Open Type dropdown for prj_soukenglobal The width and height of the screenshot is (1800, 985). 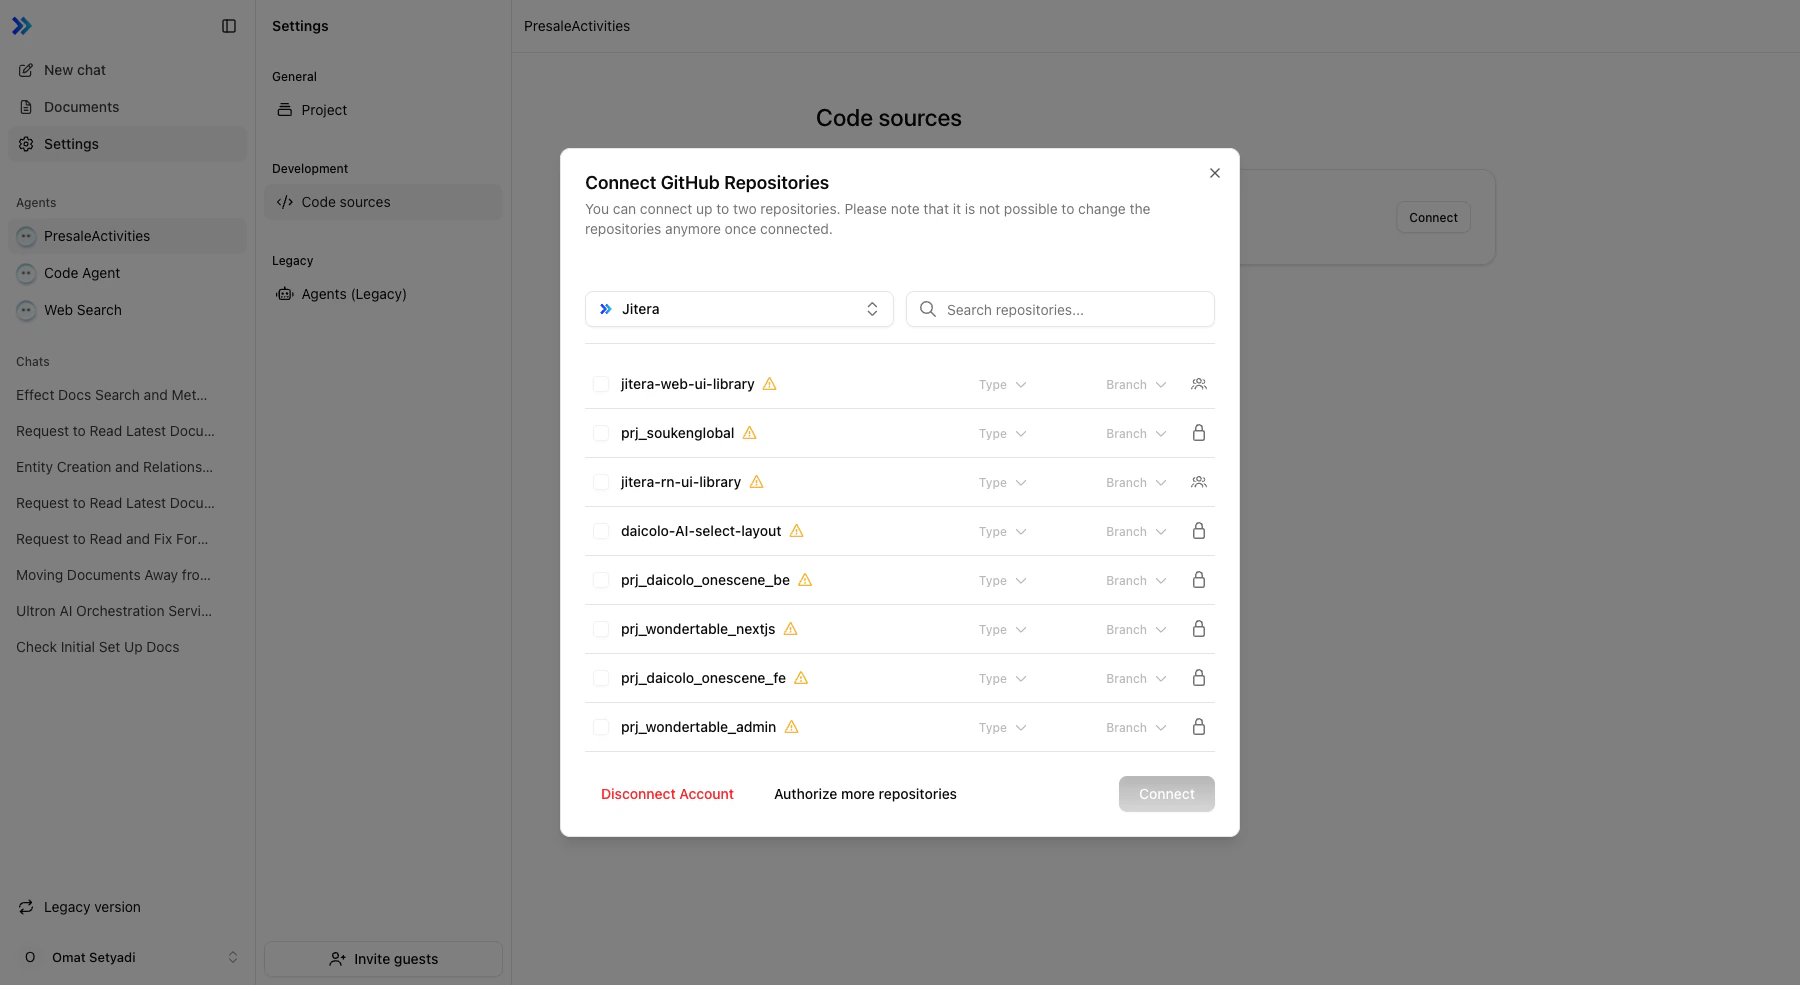click(x=1003, y=434)
